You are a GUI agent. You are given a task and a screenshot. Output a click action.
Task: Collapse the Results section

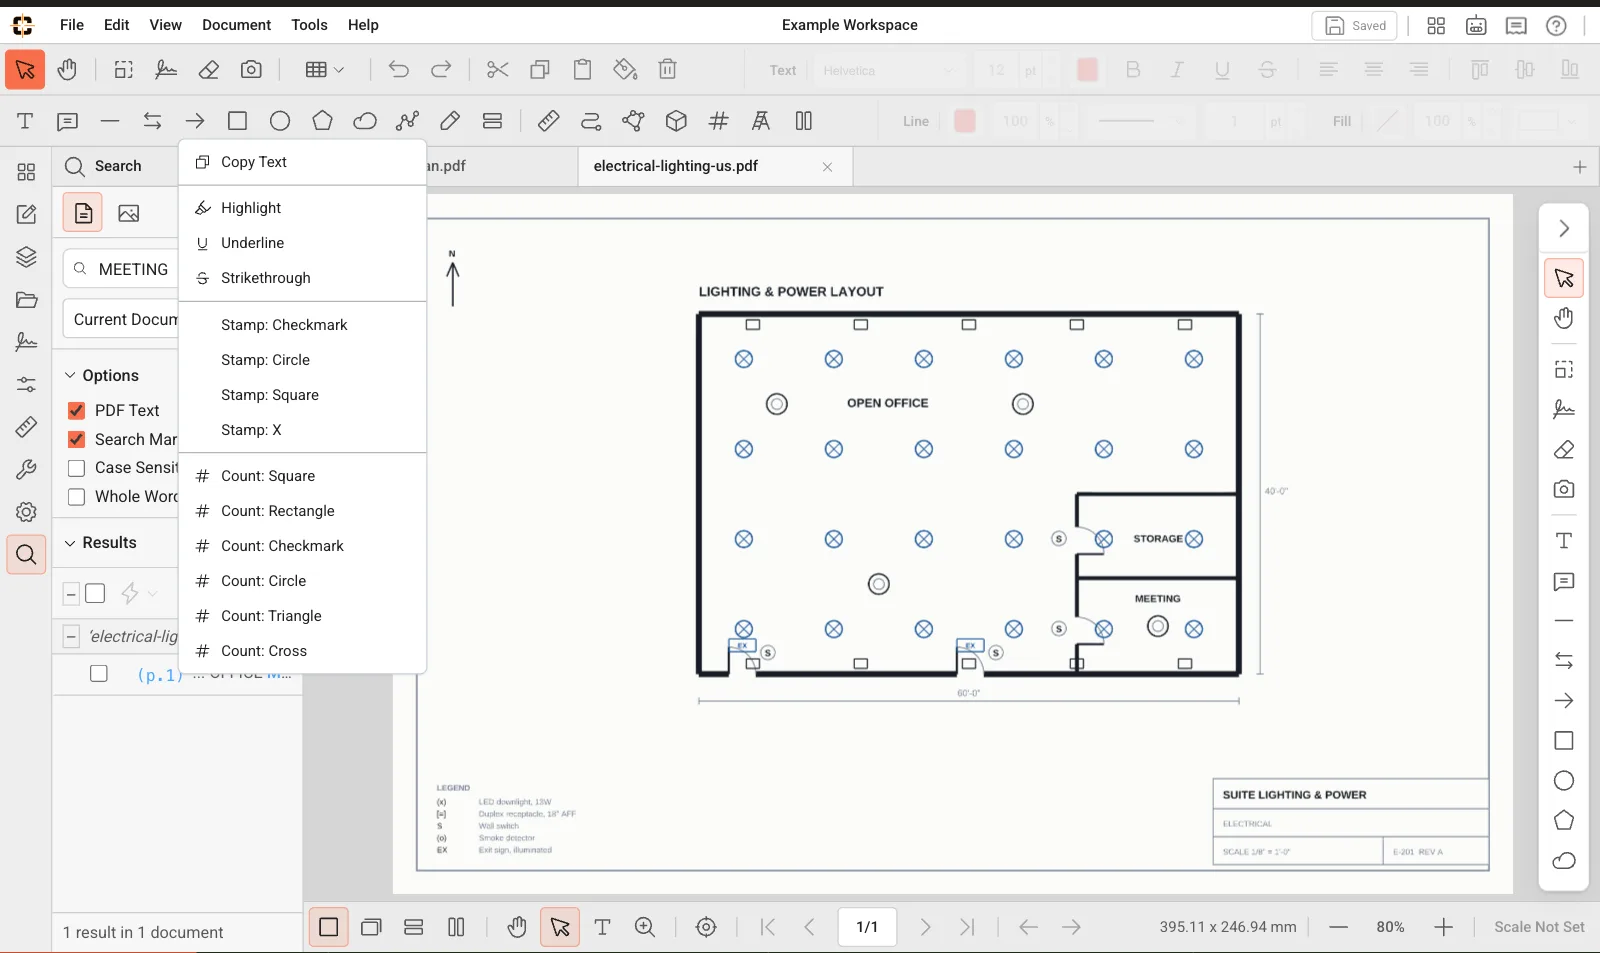(70, 543)
